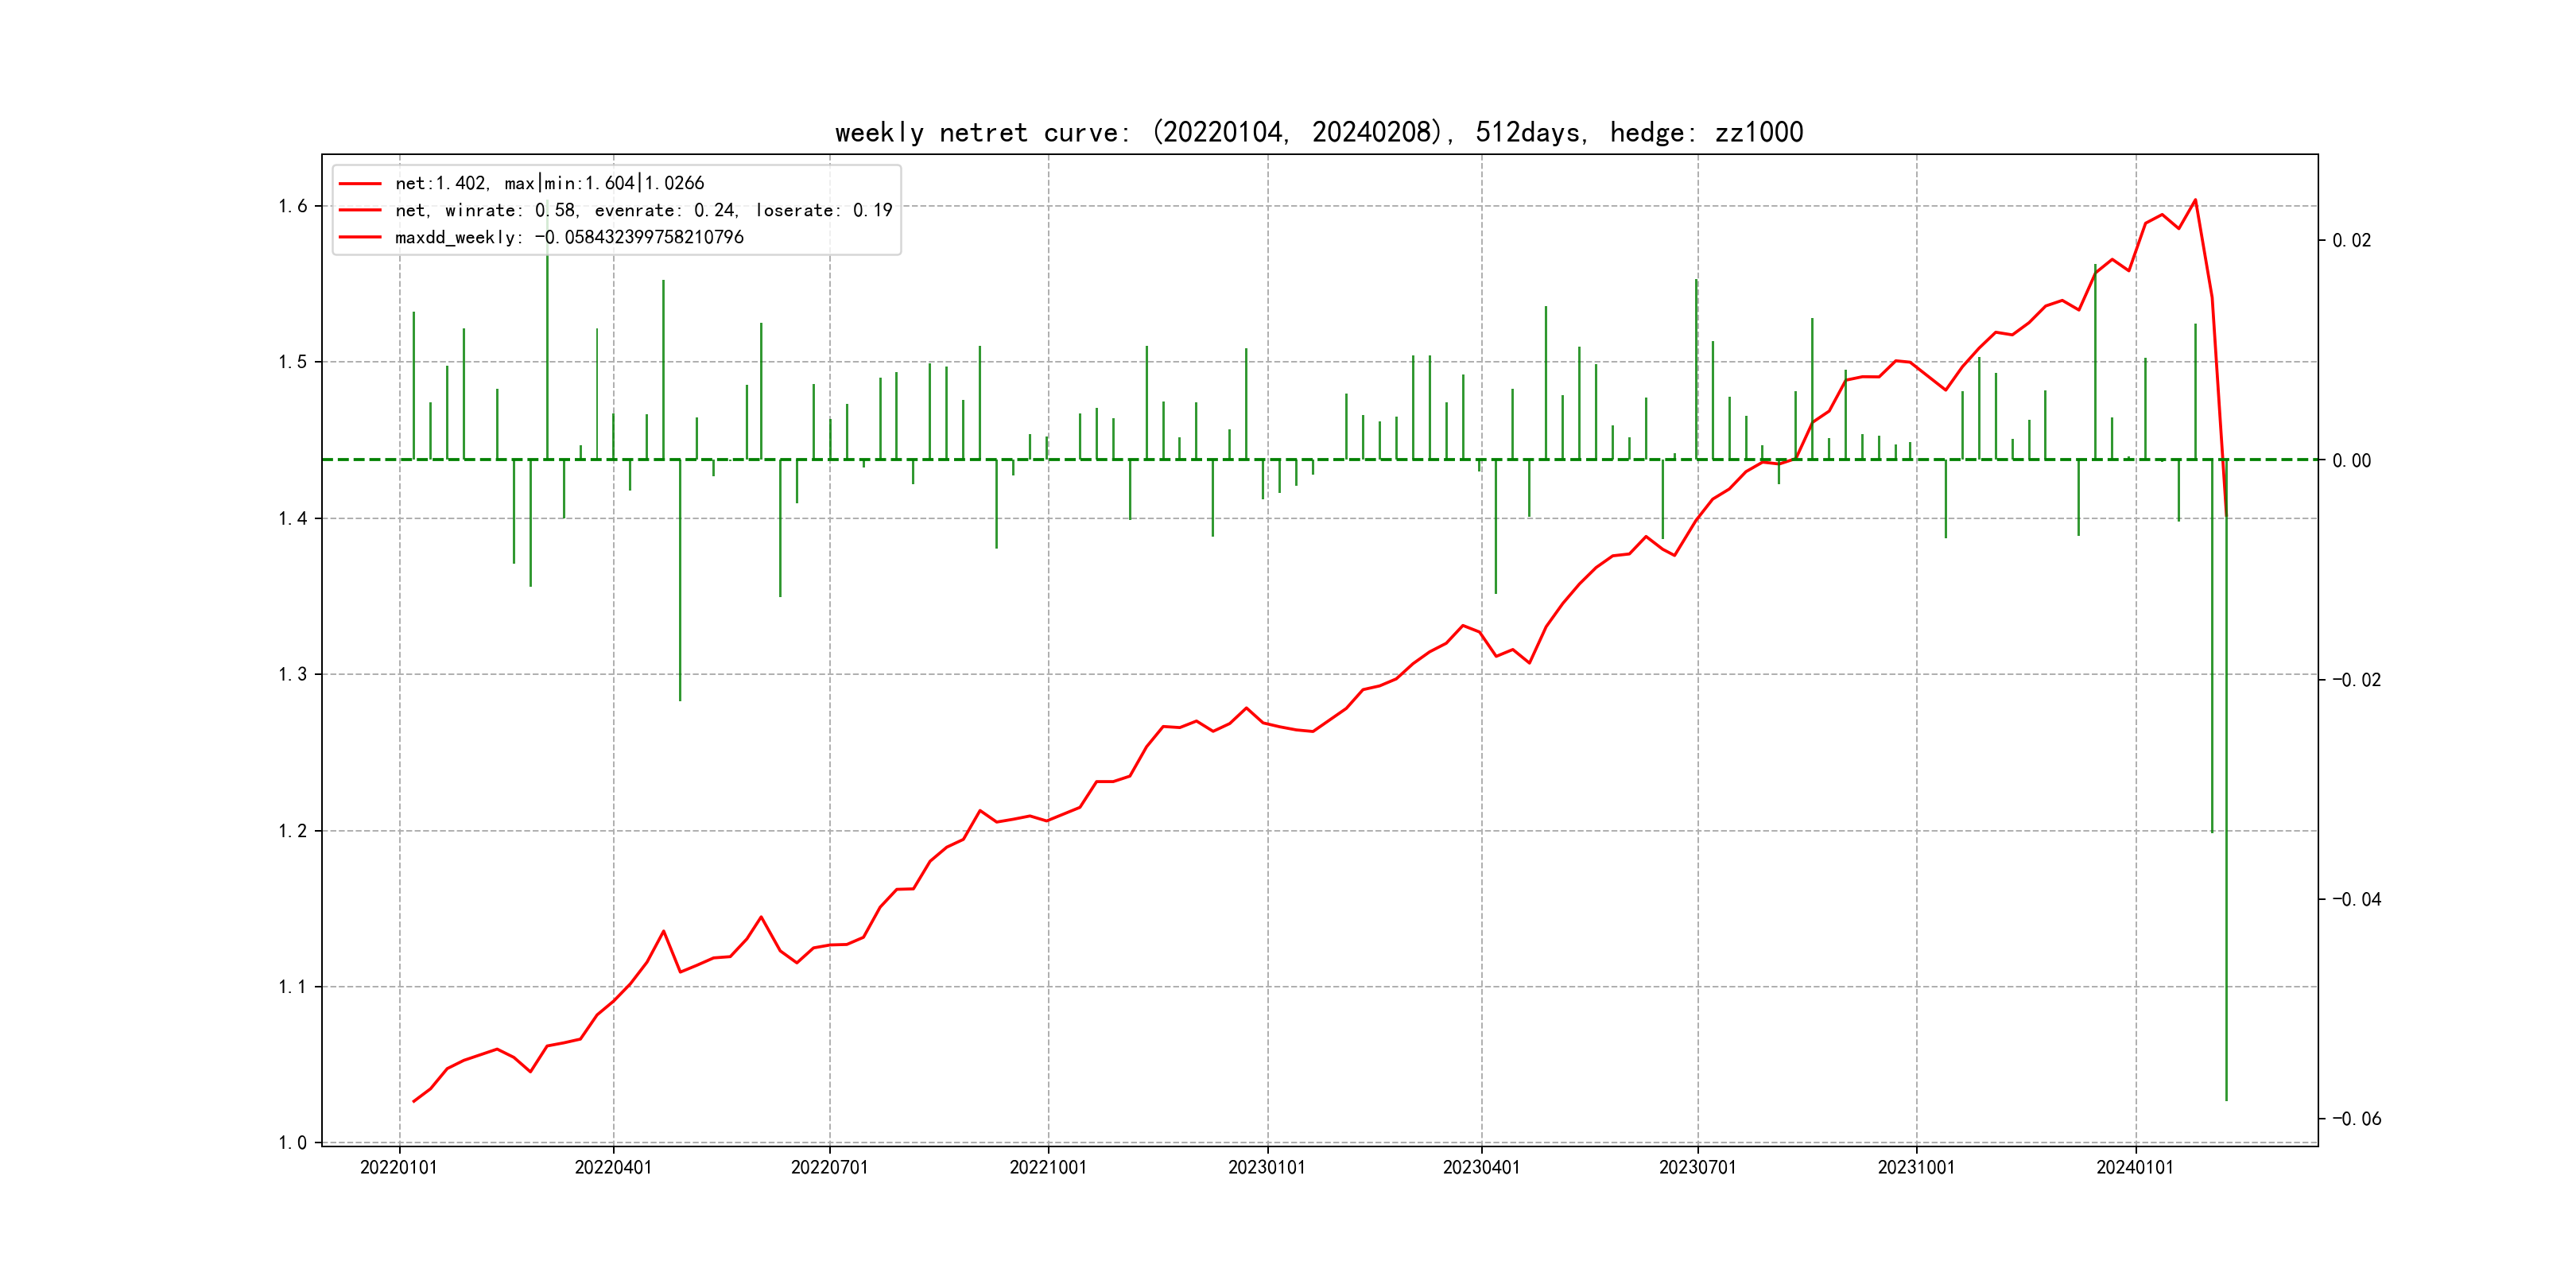Click the 0.00 right y-axis label
The height and width of the screenshot is (1288, 2576).
[2351, 460]
